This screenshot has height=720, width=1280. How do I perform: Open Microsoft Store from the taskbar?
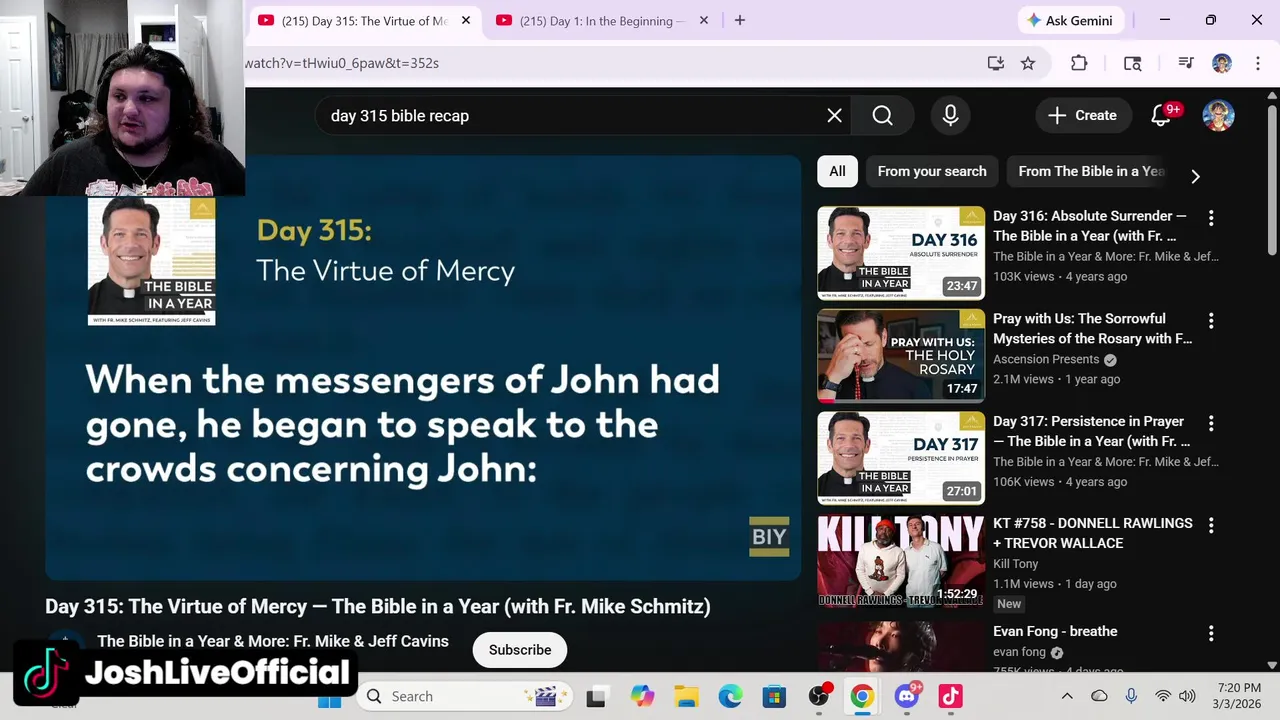(774, 697)
